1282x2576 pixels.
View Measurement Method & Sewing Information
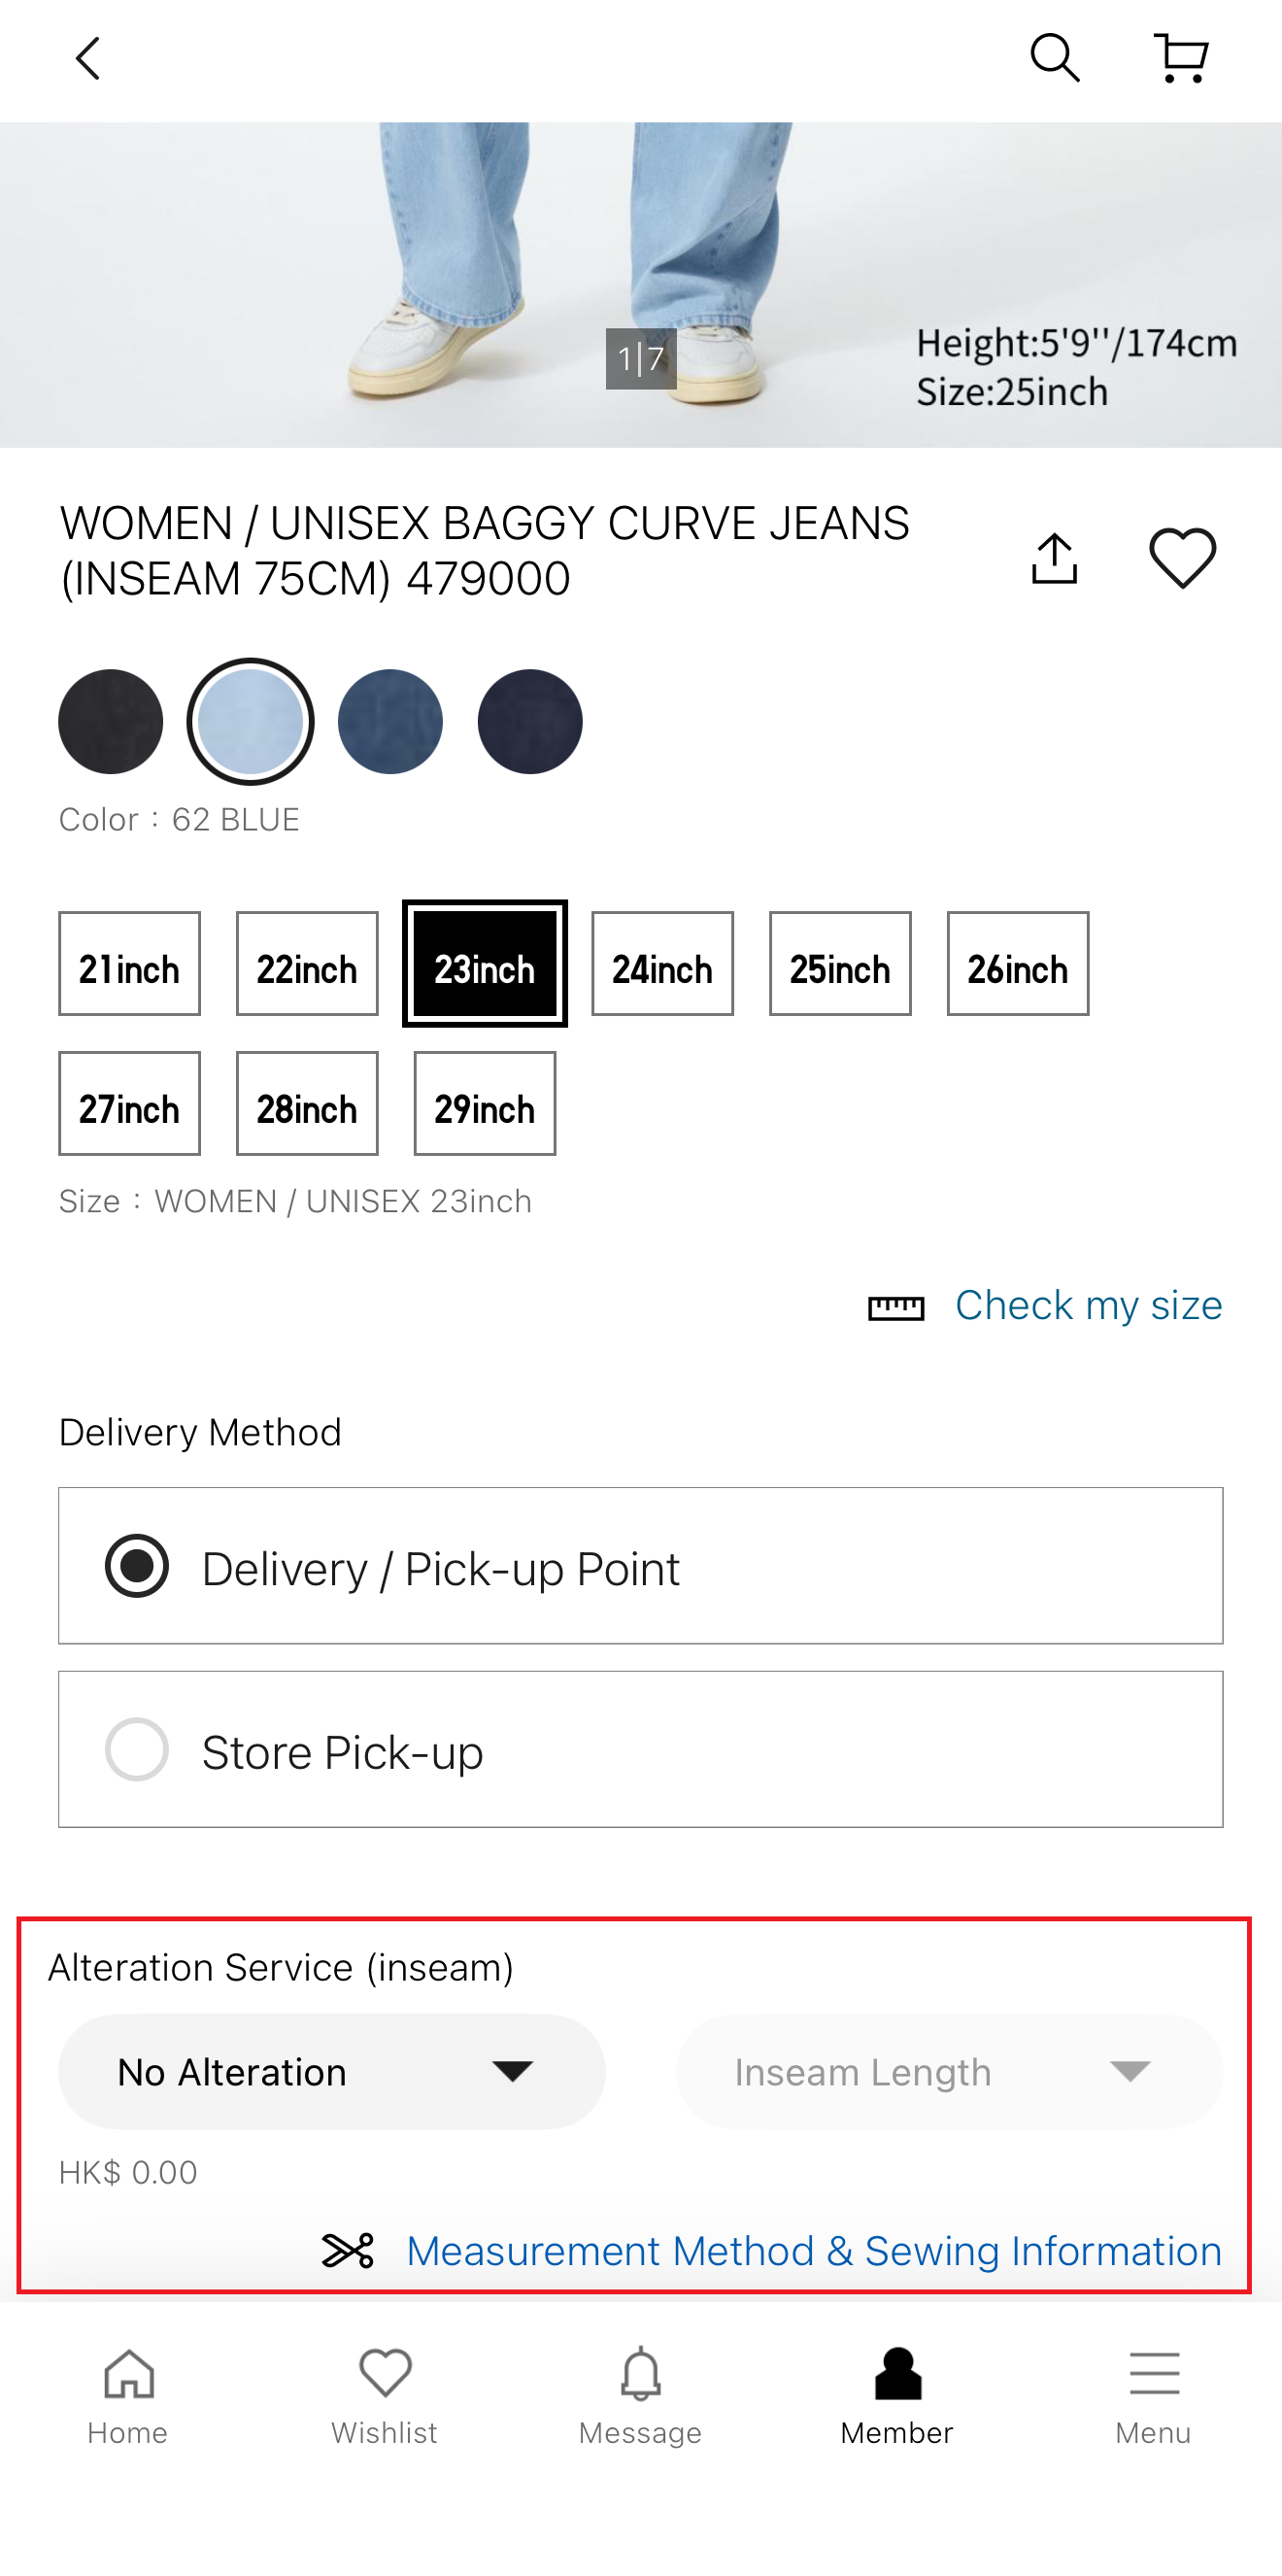coord(813,2250)
